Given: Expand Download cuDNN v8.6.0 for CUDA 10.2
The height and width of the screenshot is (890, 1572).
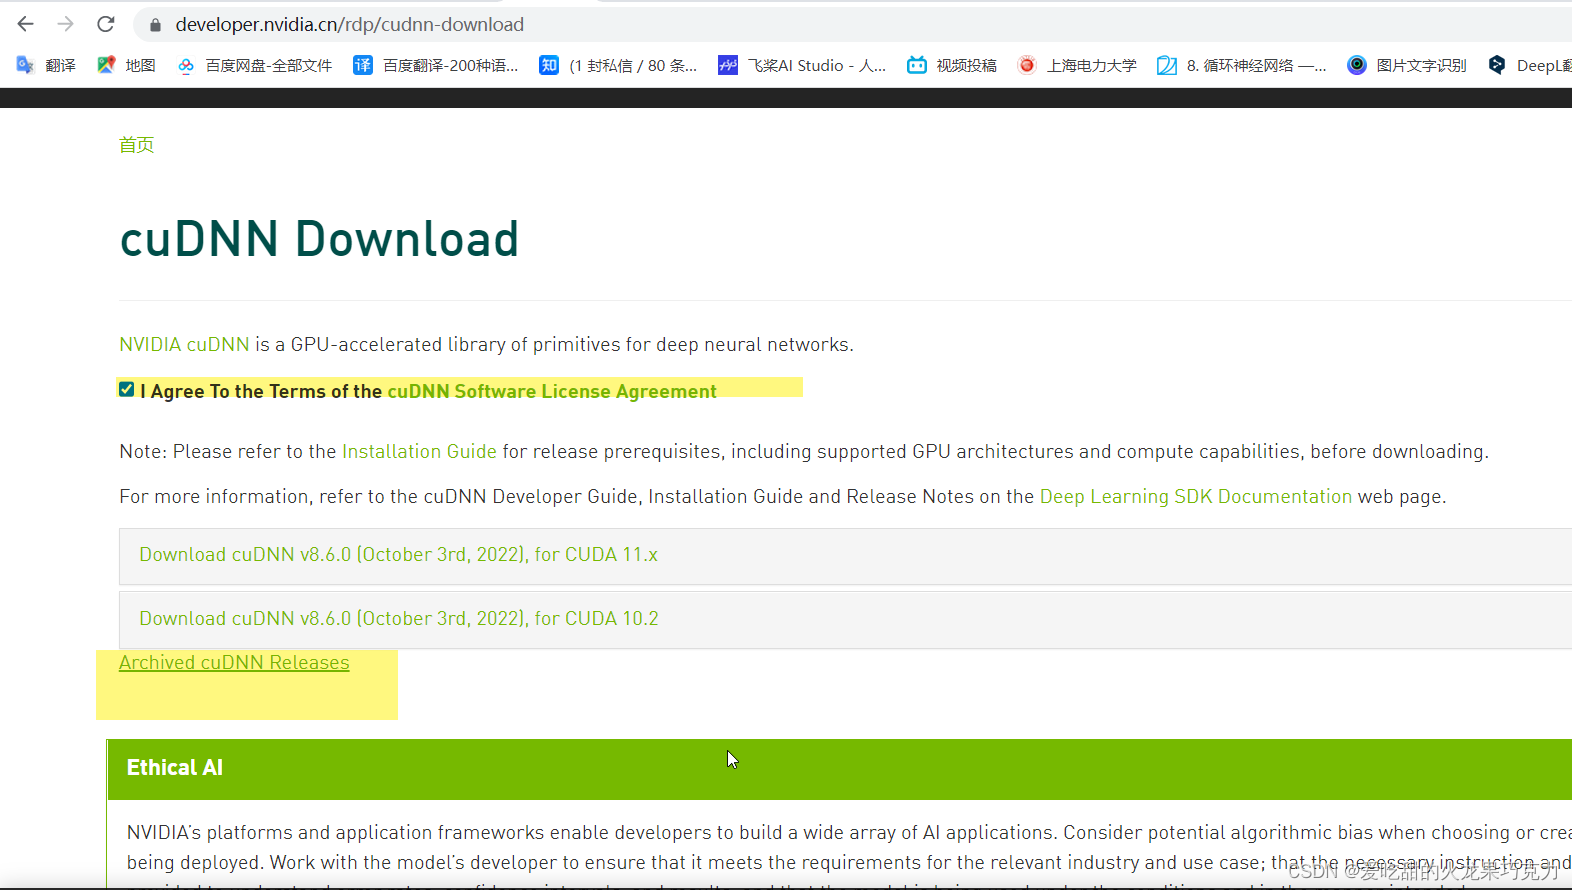Looking at the screenshot, I should 845,620.
